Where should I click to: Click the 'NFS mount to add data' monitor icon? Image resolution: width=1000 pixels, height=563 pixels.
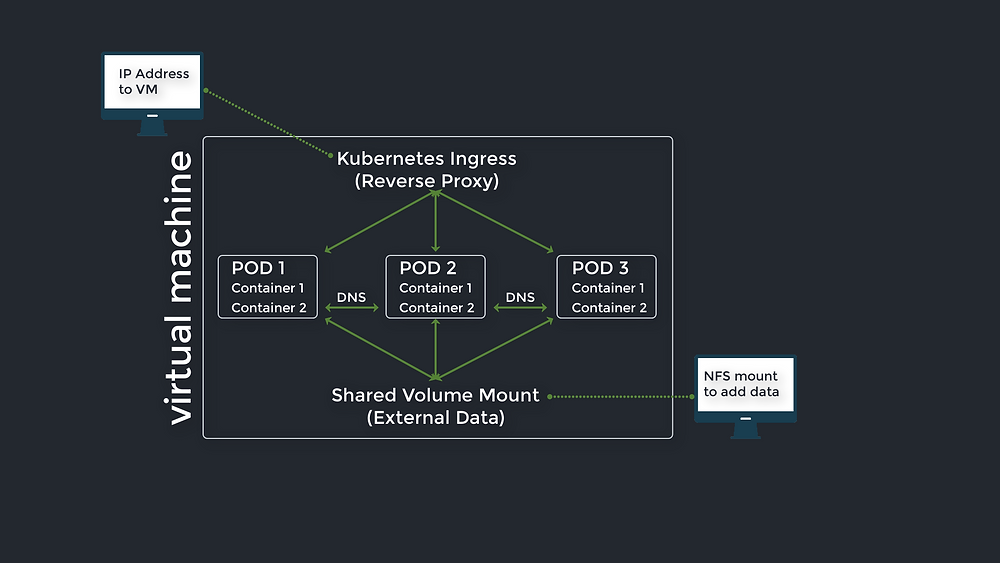pyautogui.click(x=746, y=397)
